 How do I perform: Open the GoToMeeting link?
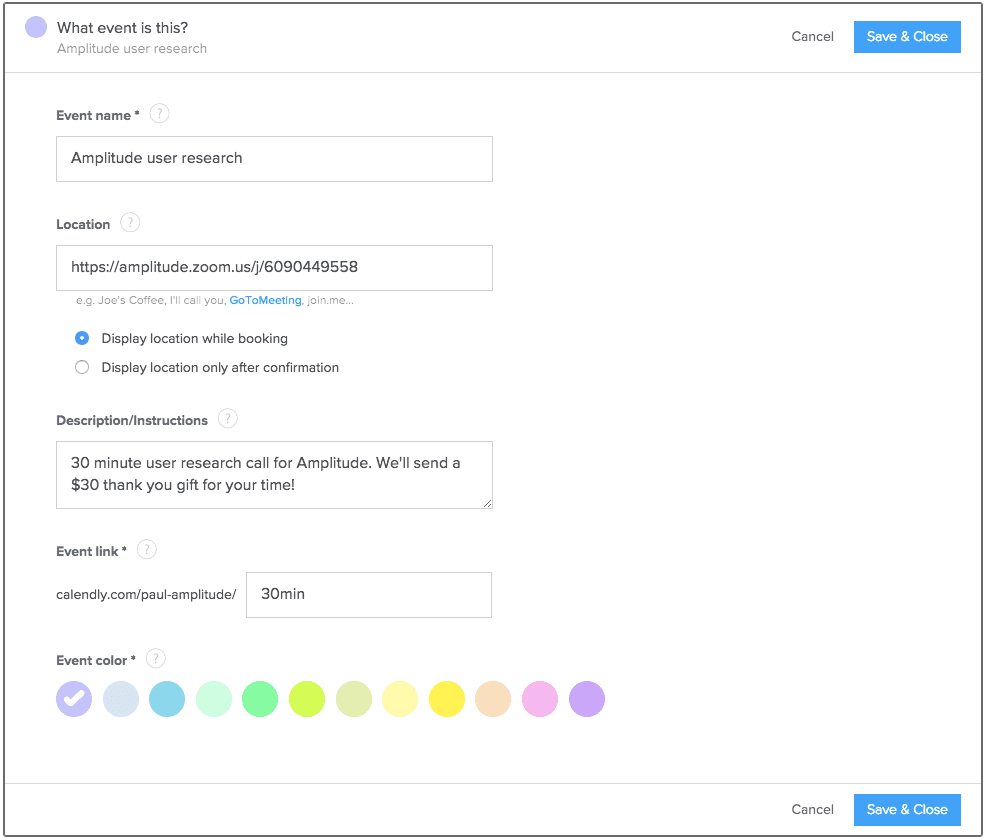(x=265, y=299)
